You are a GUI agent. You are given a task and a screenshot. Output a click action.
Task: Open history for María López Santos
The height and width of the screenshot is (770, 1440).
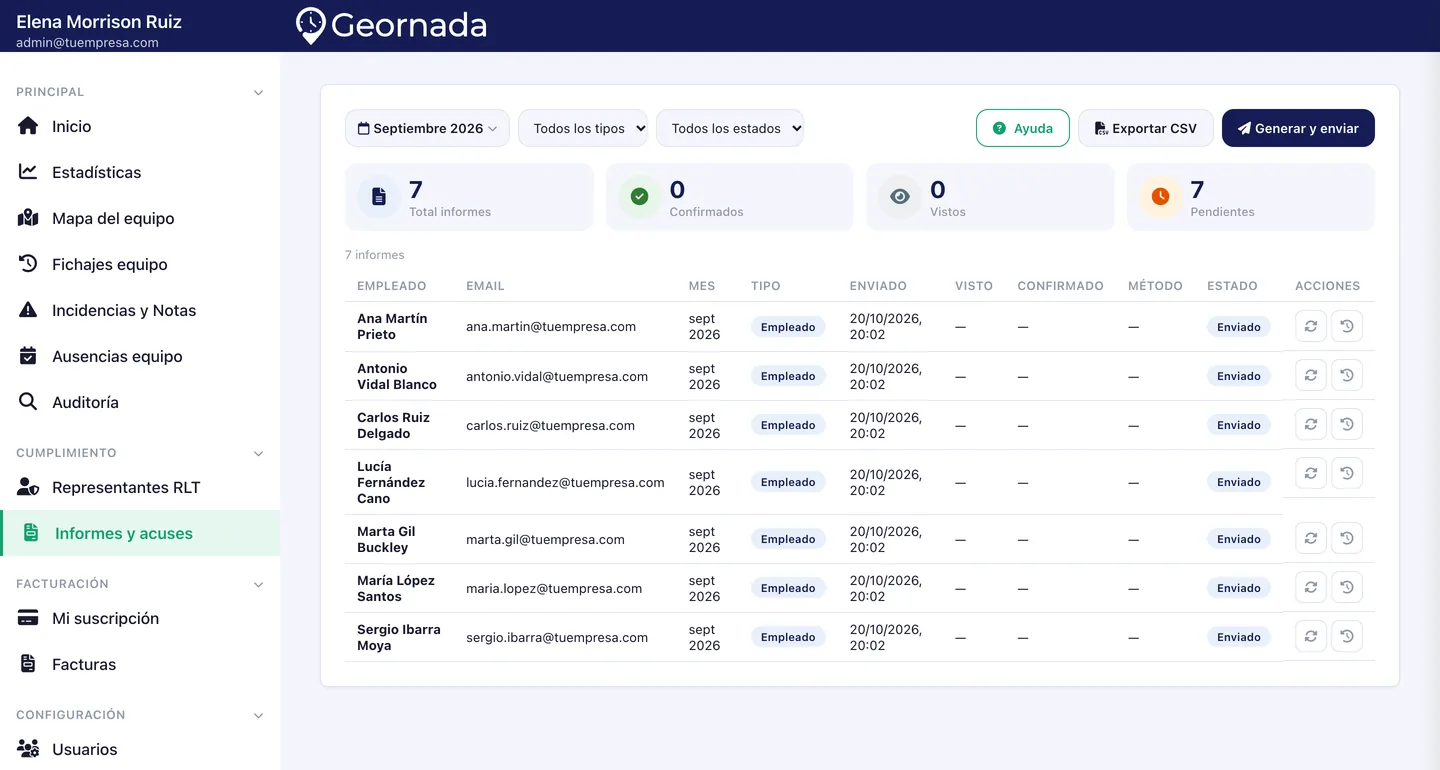point(1347,587)
